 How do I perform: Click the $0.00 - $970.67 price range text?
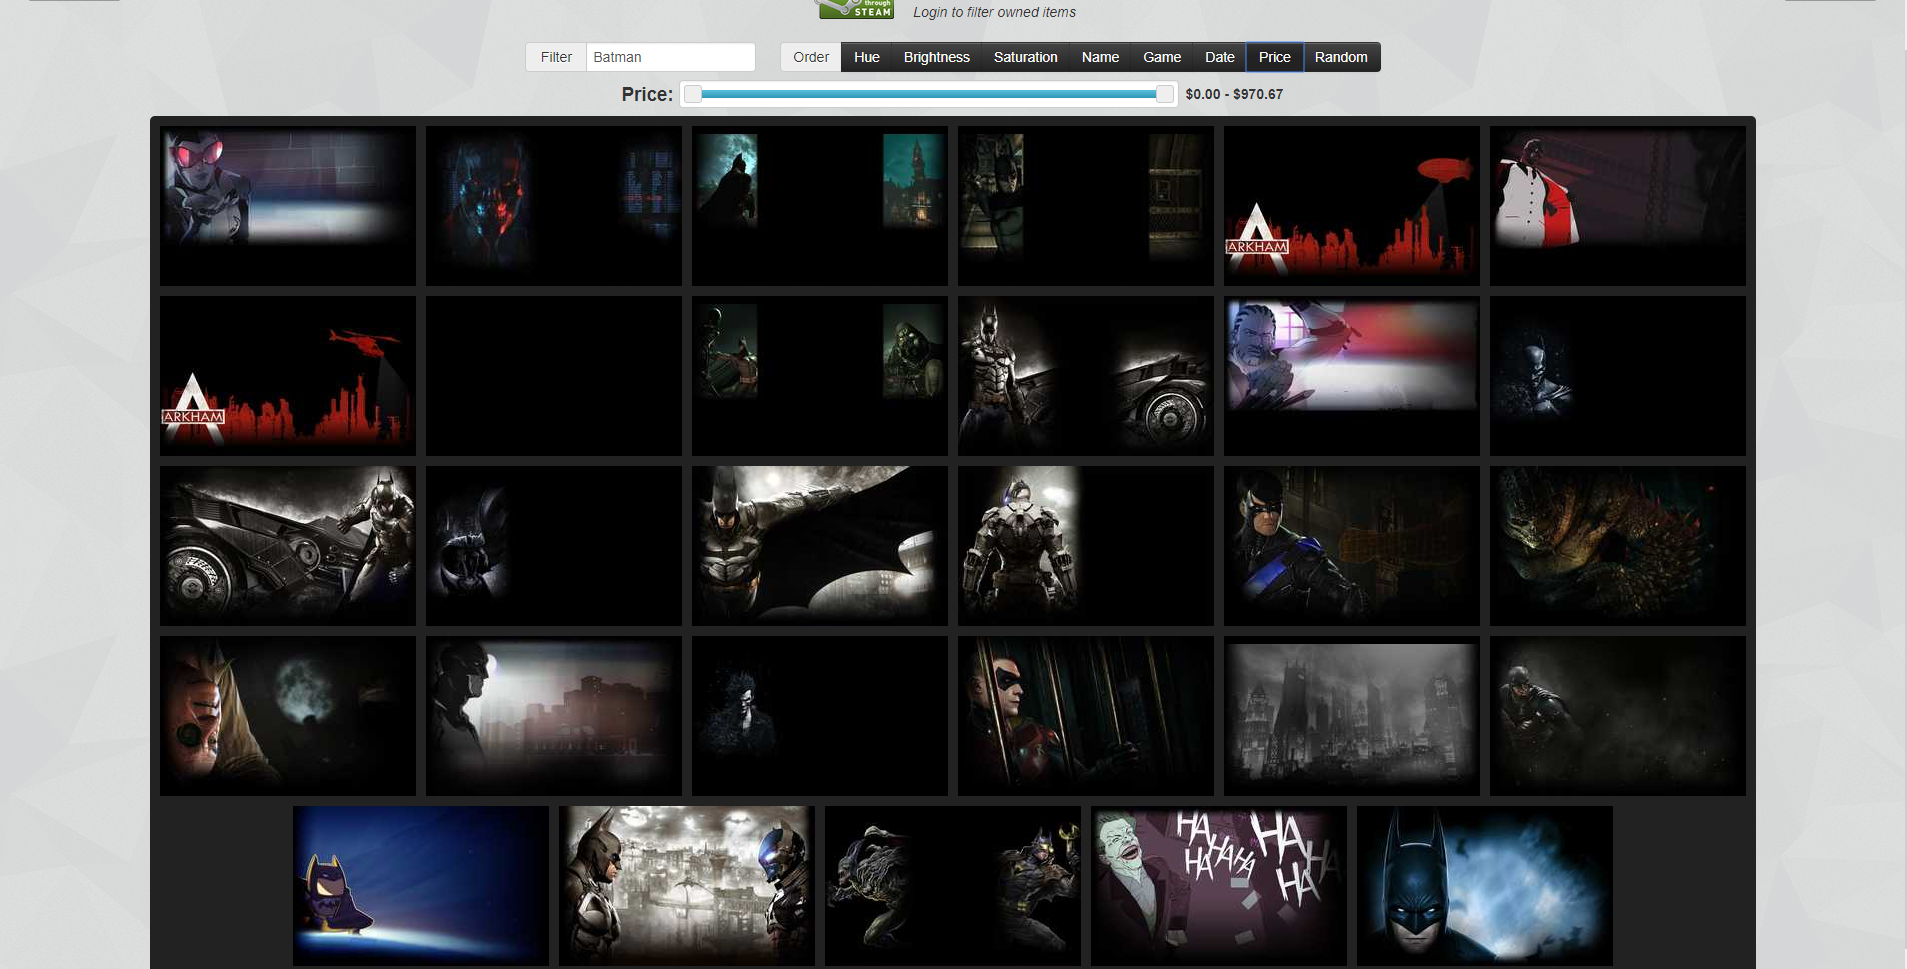(1234, 94)
